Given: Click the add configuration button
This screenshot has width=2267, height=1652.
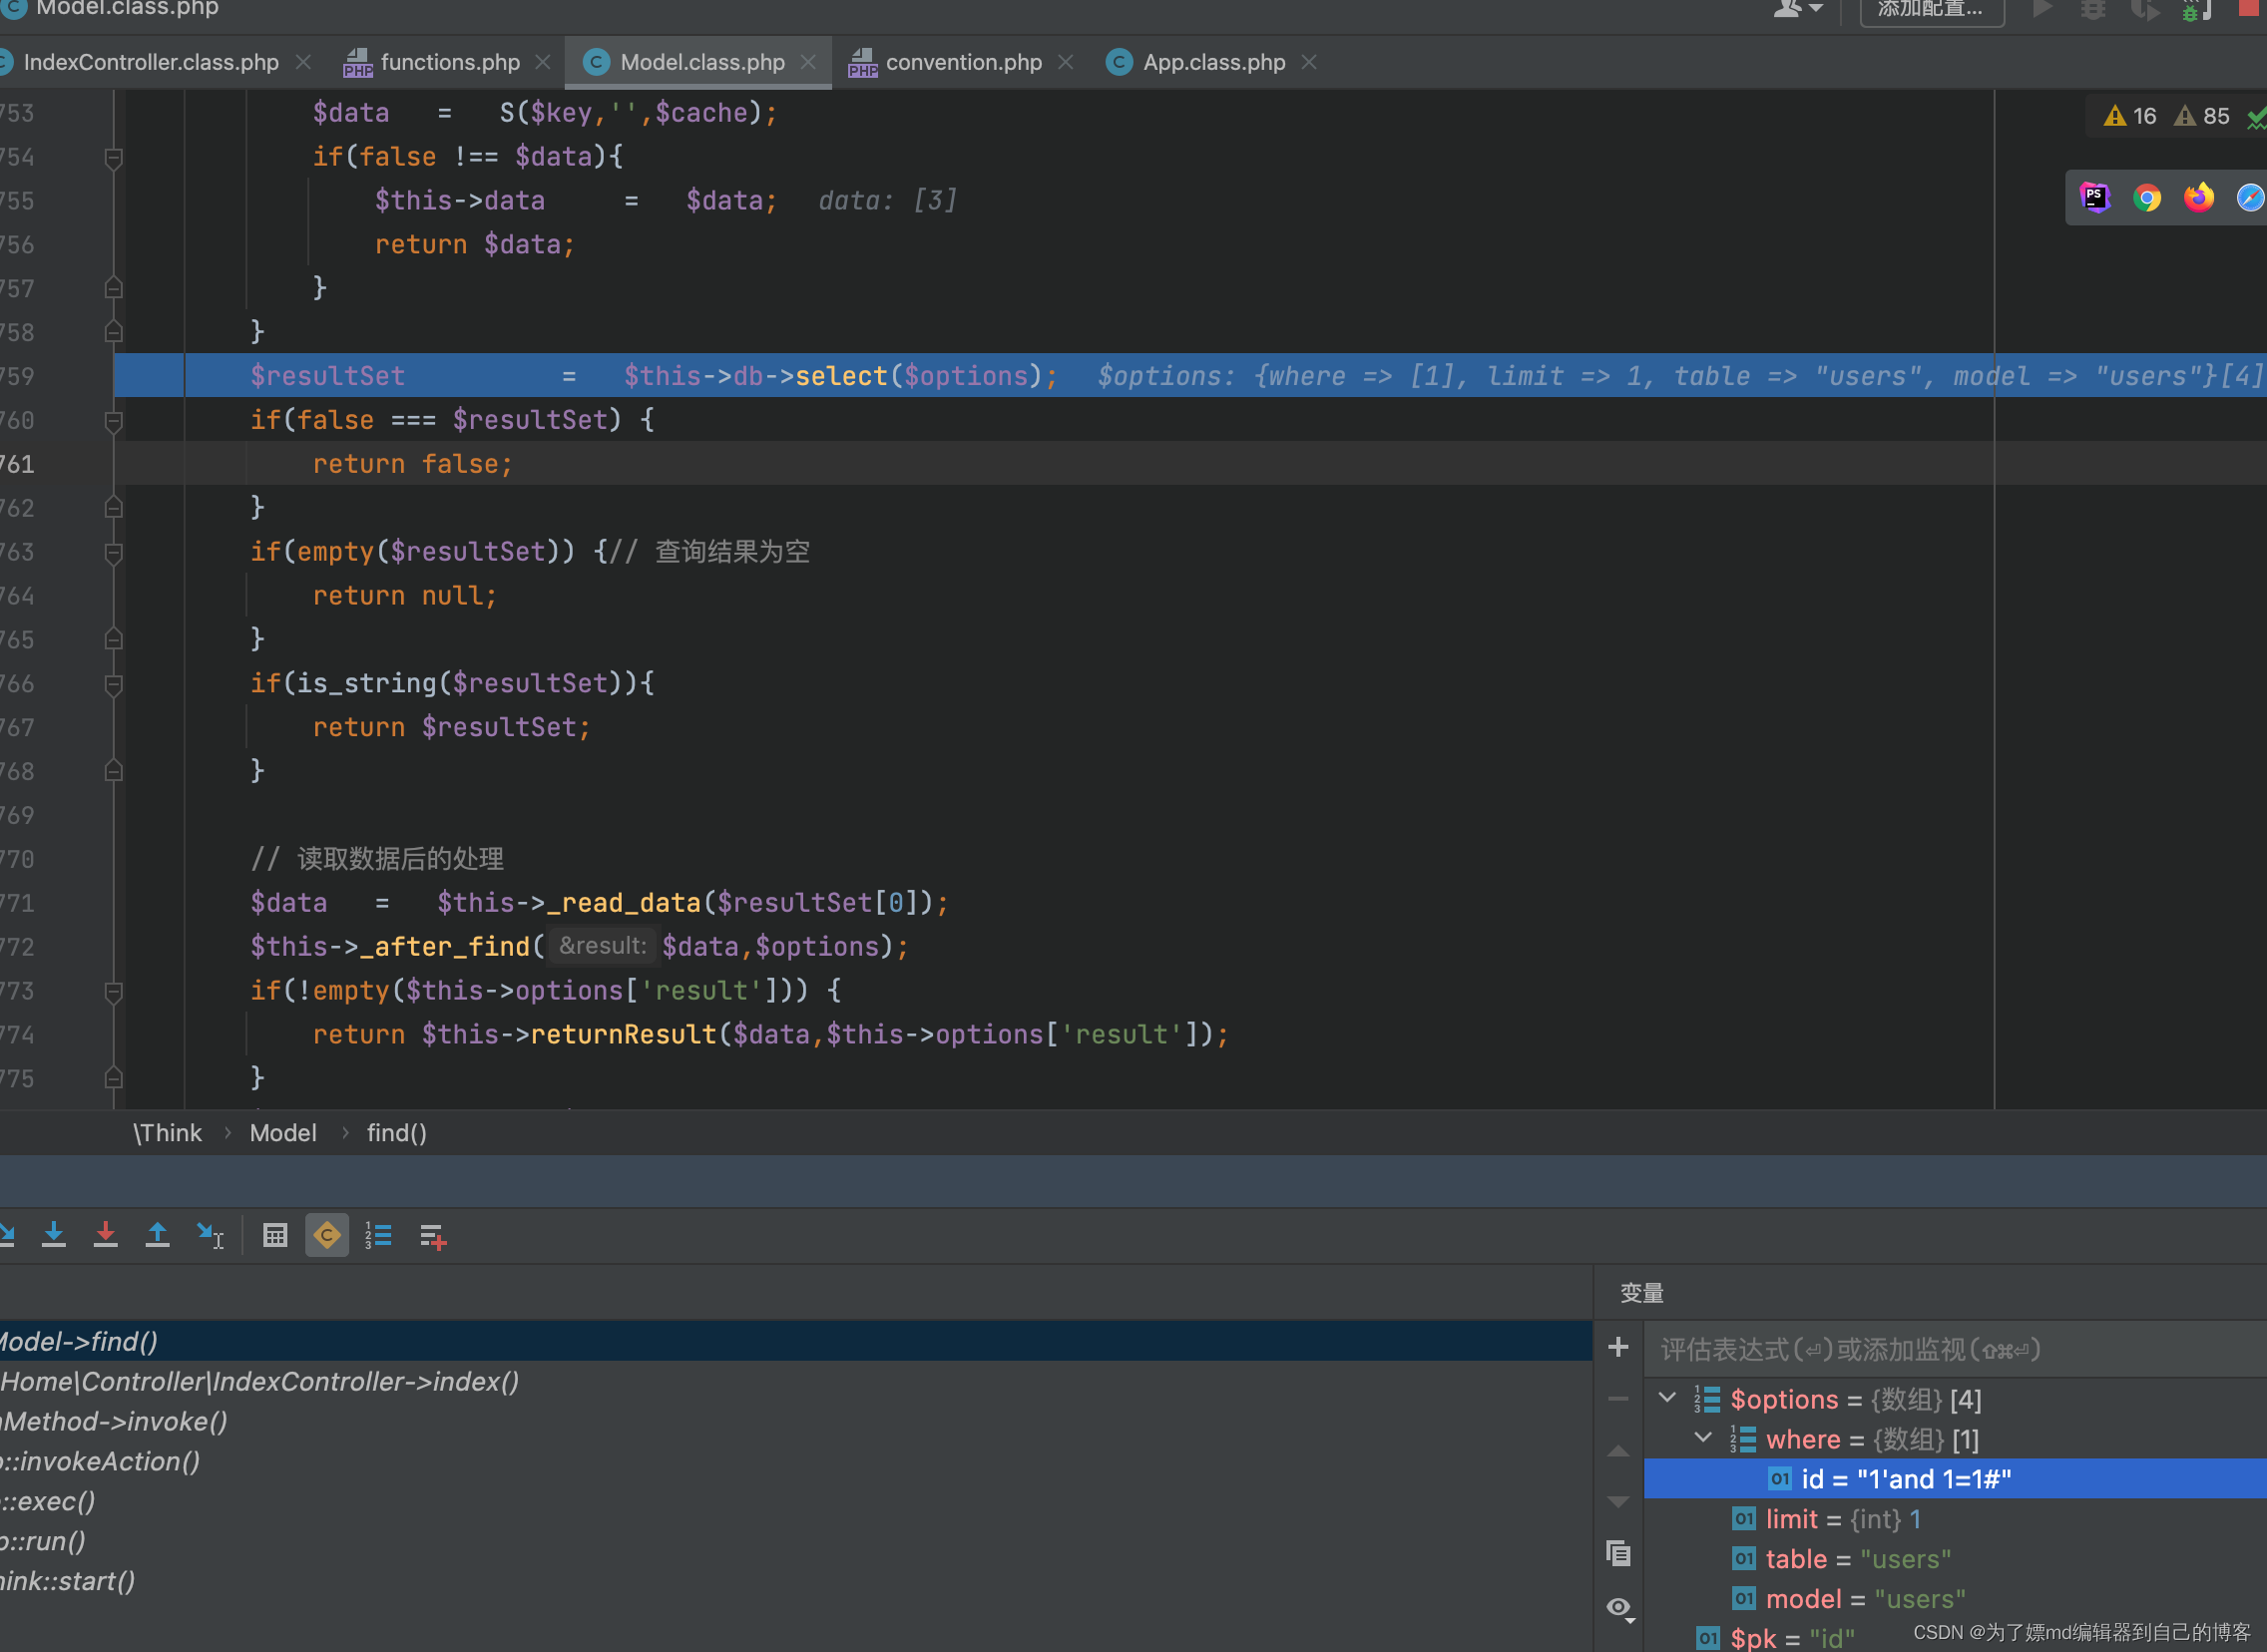Looking at the screenshot, I should [1930, 10].
